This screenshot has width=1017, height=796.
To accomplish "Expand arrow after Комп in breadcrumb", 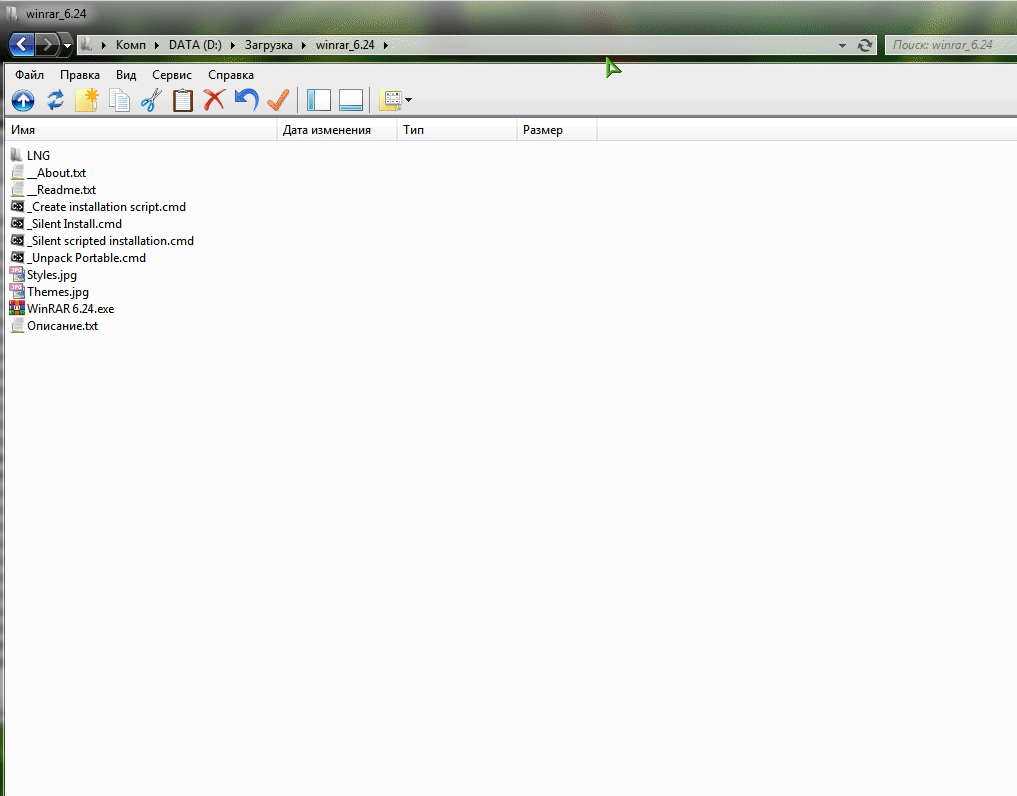I will 157,45.
